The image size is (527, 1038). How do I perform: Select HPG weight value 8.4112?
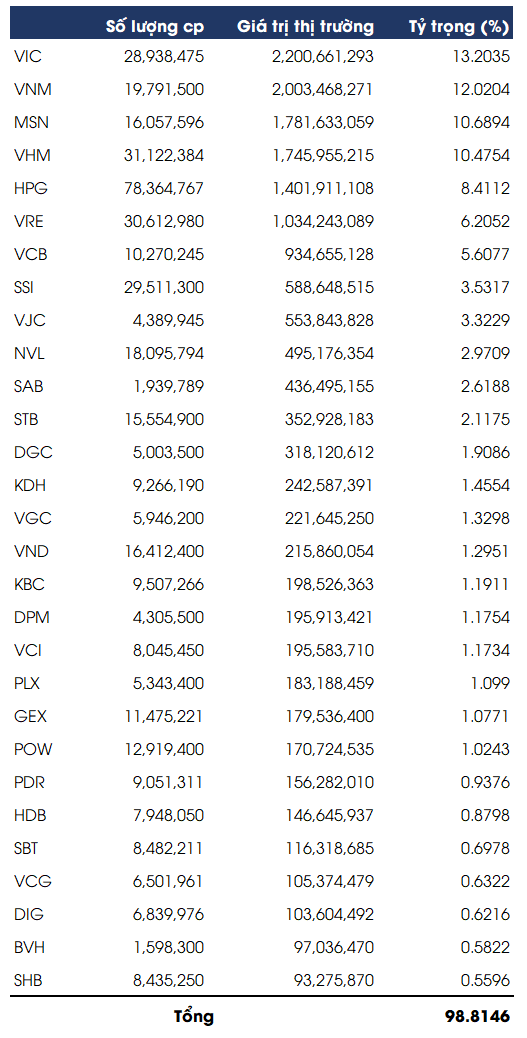coord(486,189)
